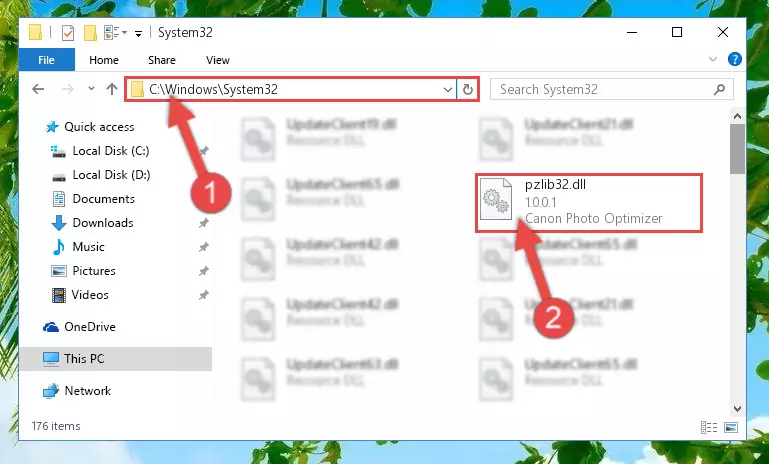Click the Properties quick access toolbar icon
Screen dimensions: 769x464
click(x=68, y=33)
